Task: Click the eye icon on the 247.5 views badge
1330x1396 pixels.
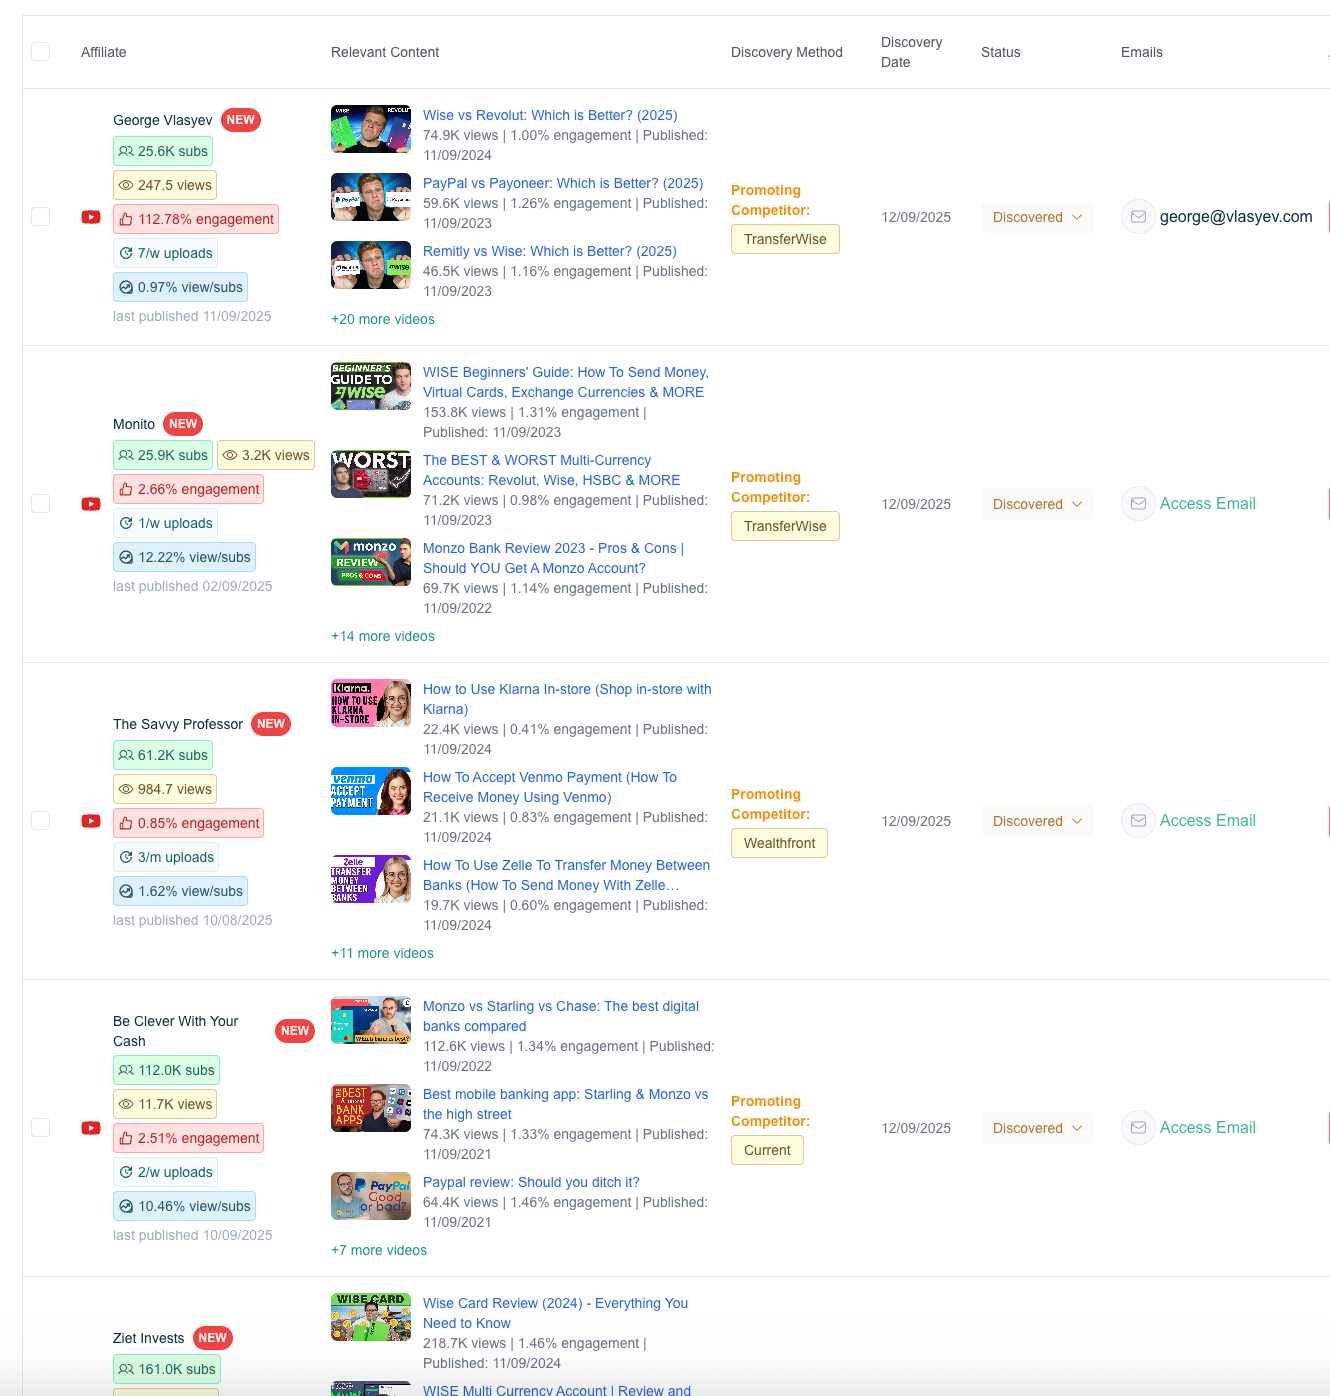Action: [126, 185]
